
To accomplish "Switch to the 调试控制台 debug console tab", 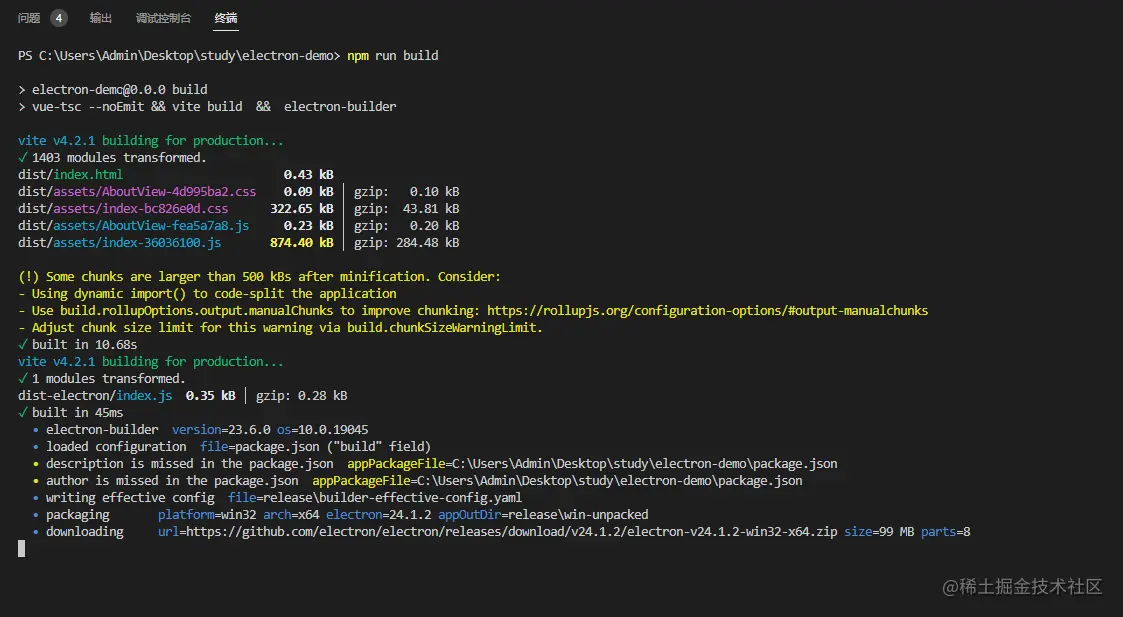I will (163, 18).
